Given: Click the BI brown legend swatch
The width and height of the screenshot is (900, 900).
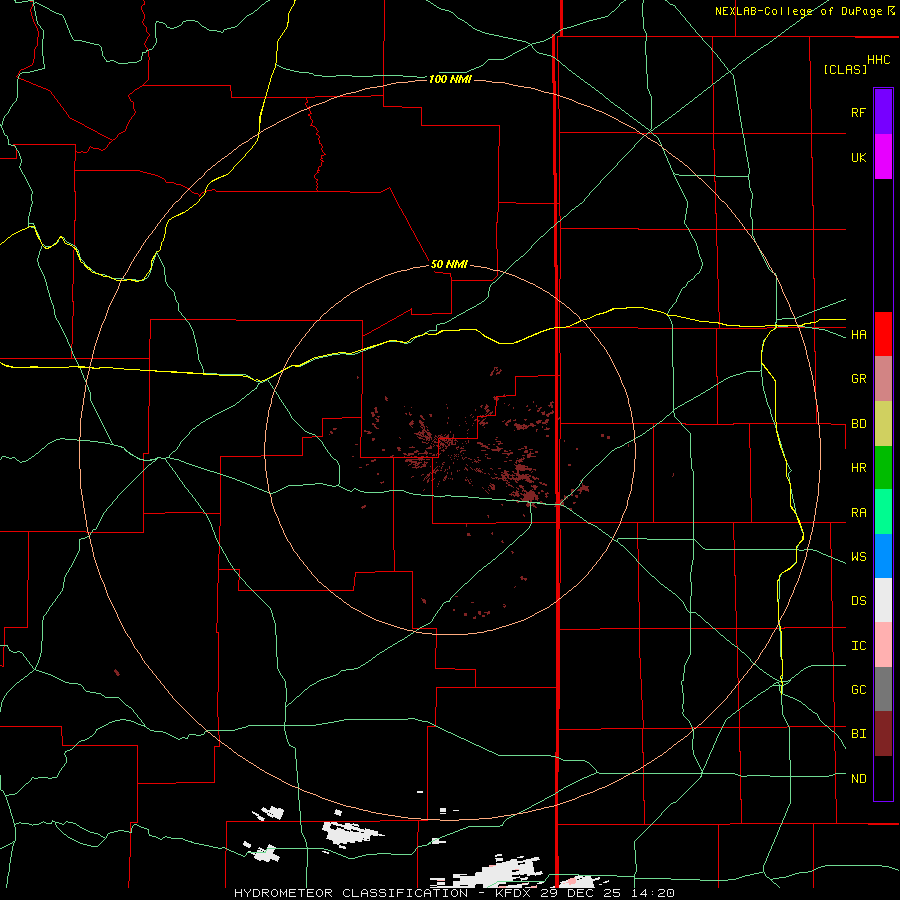Looking at the screenshot, I should point(883,734).
